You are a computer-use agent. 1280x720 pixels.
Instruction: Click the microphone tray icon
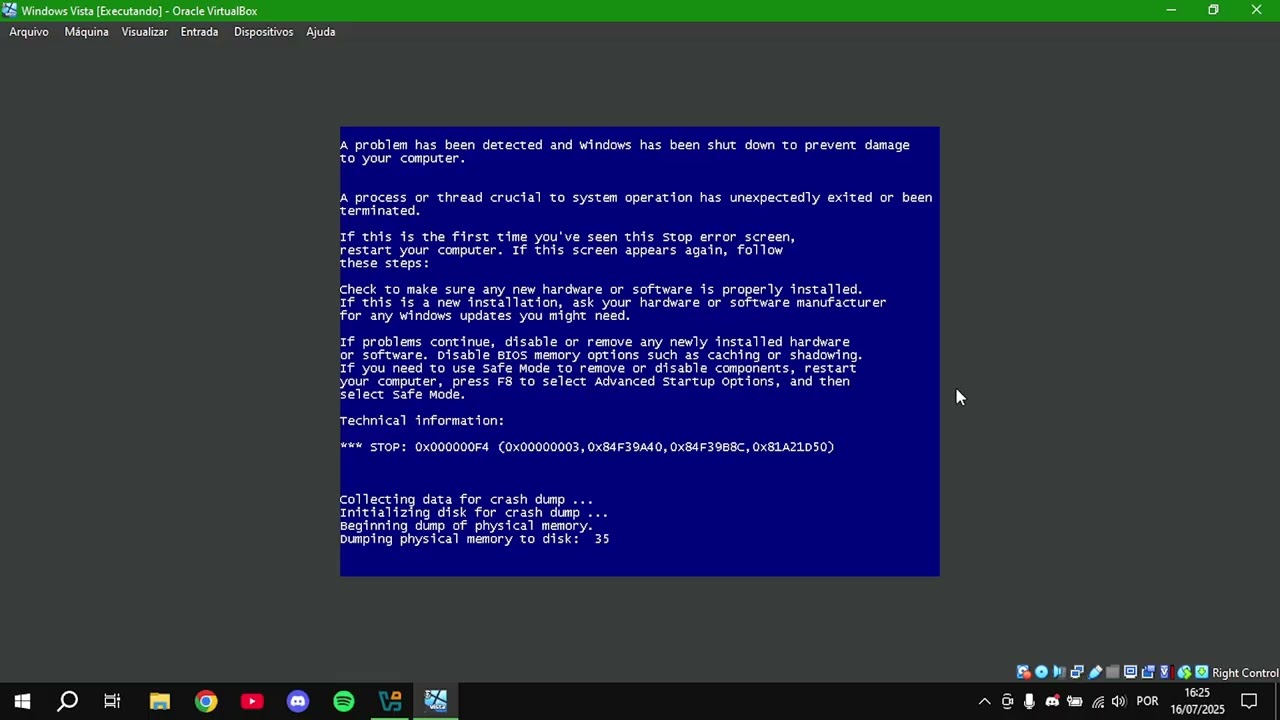[x=1029, y=702]
